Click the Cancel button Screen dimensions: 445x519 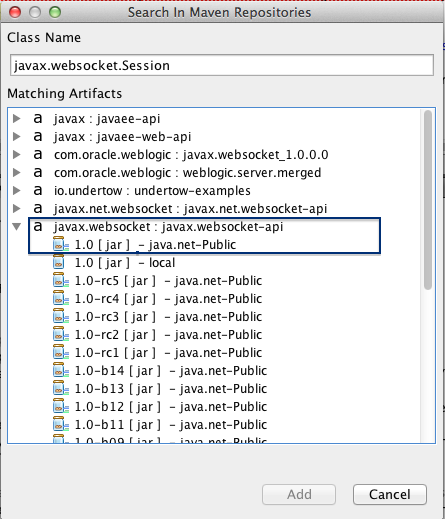coord(390,495)
